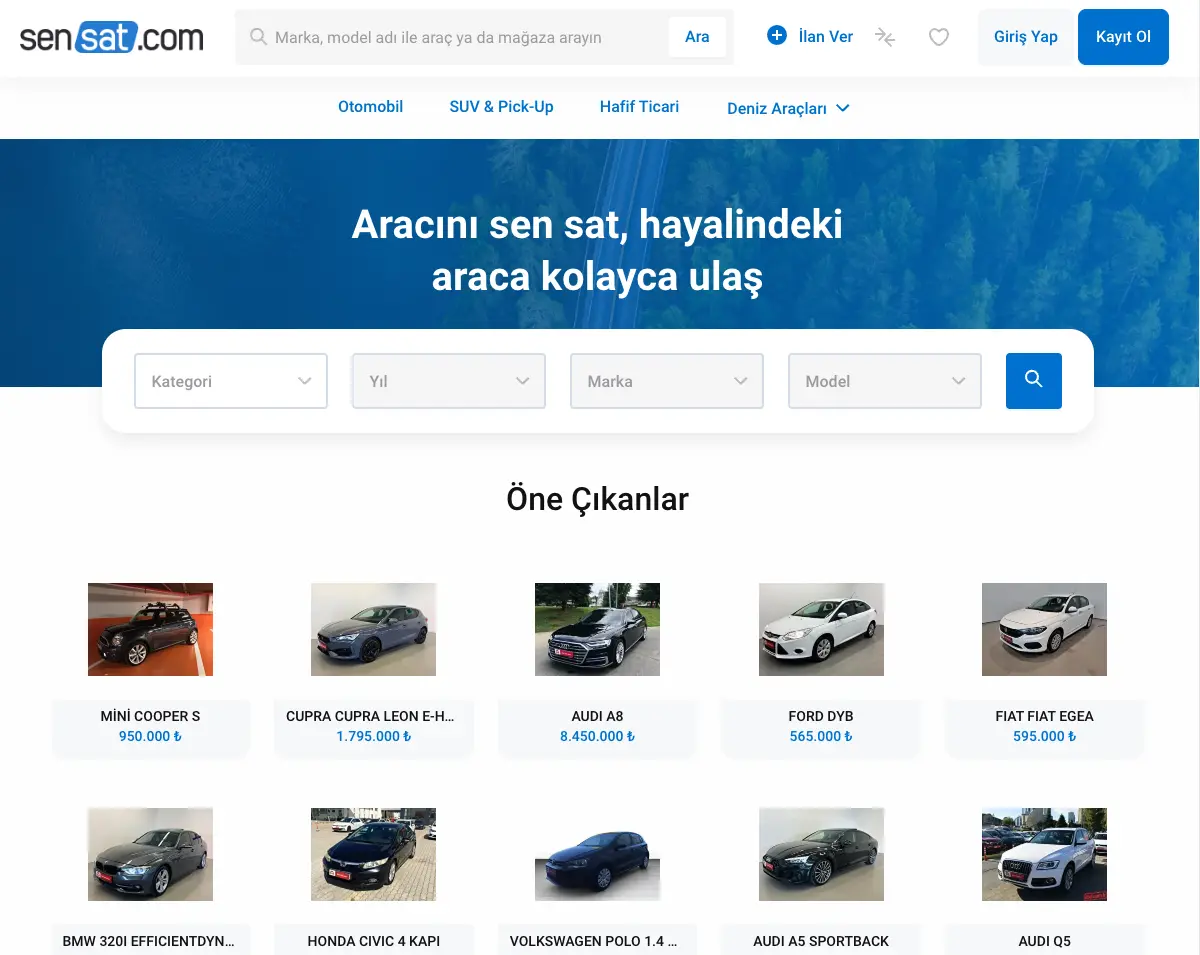Open the Marka dropdown

pos(667,381)
